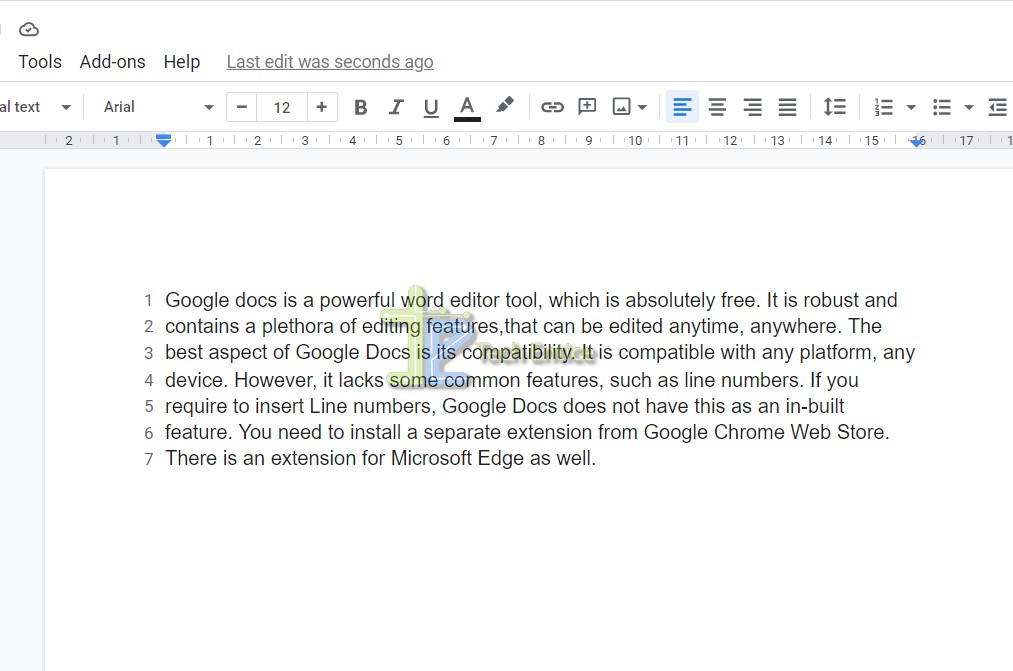The image size is (1013, 671).
Task: Open line spacing options
Action: (x=834, y=107)
